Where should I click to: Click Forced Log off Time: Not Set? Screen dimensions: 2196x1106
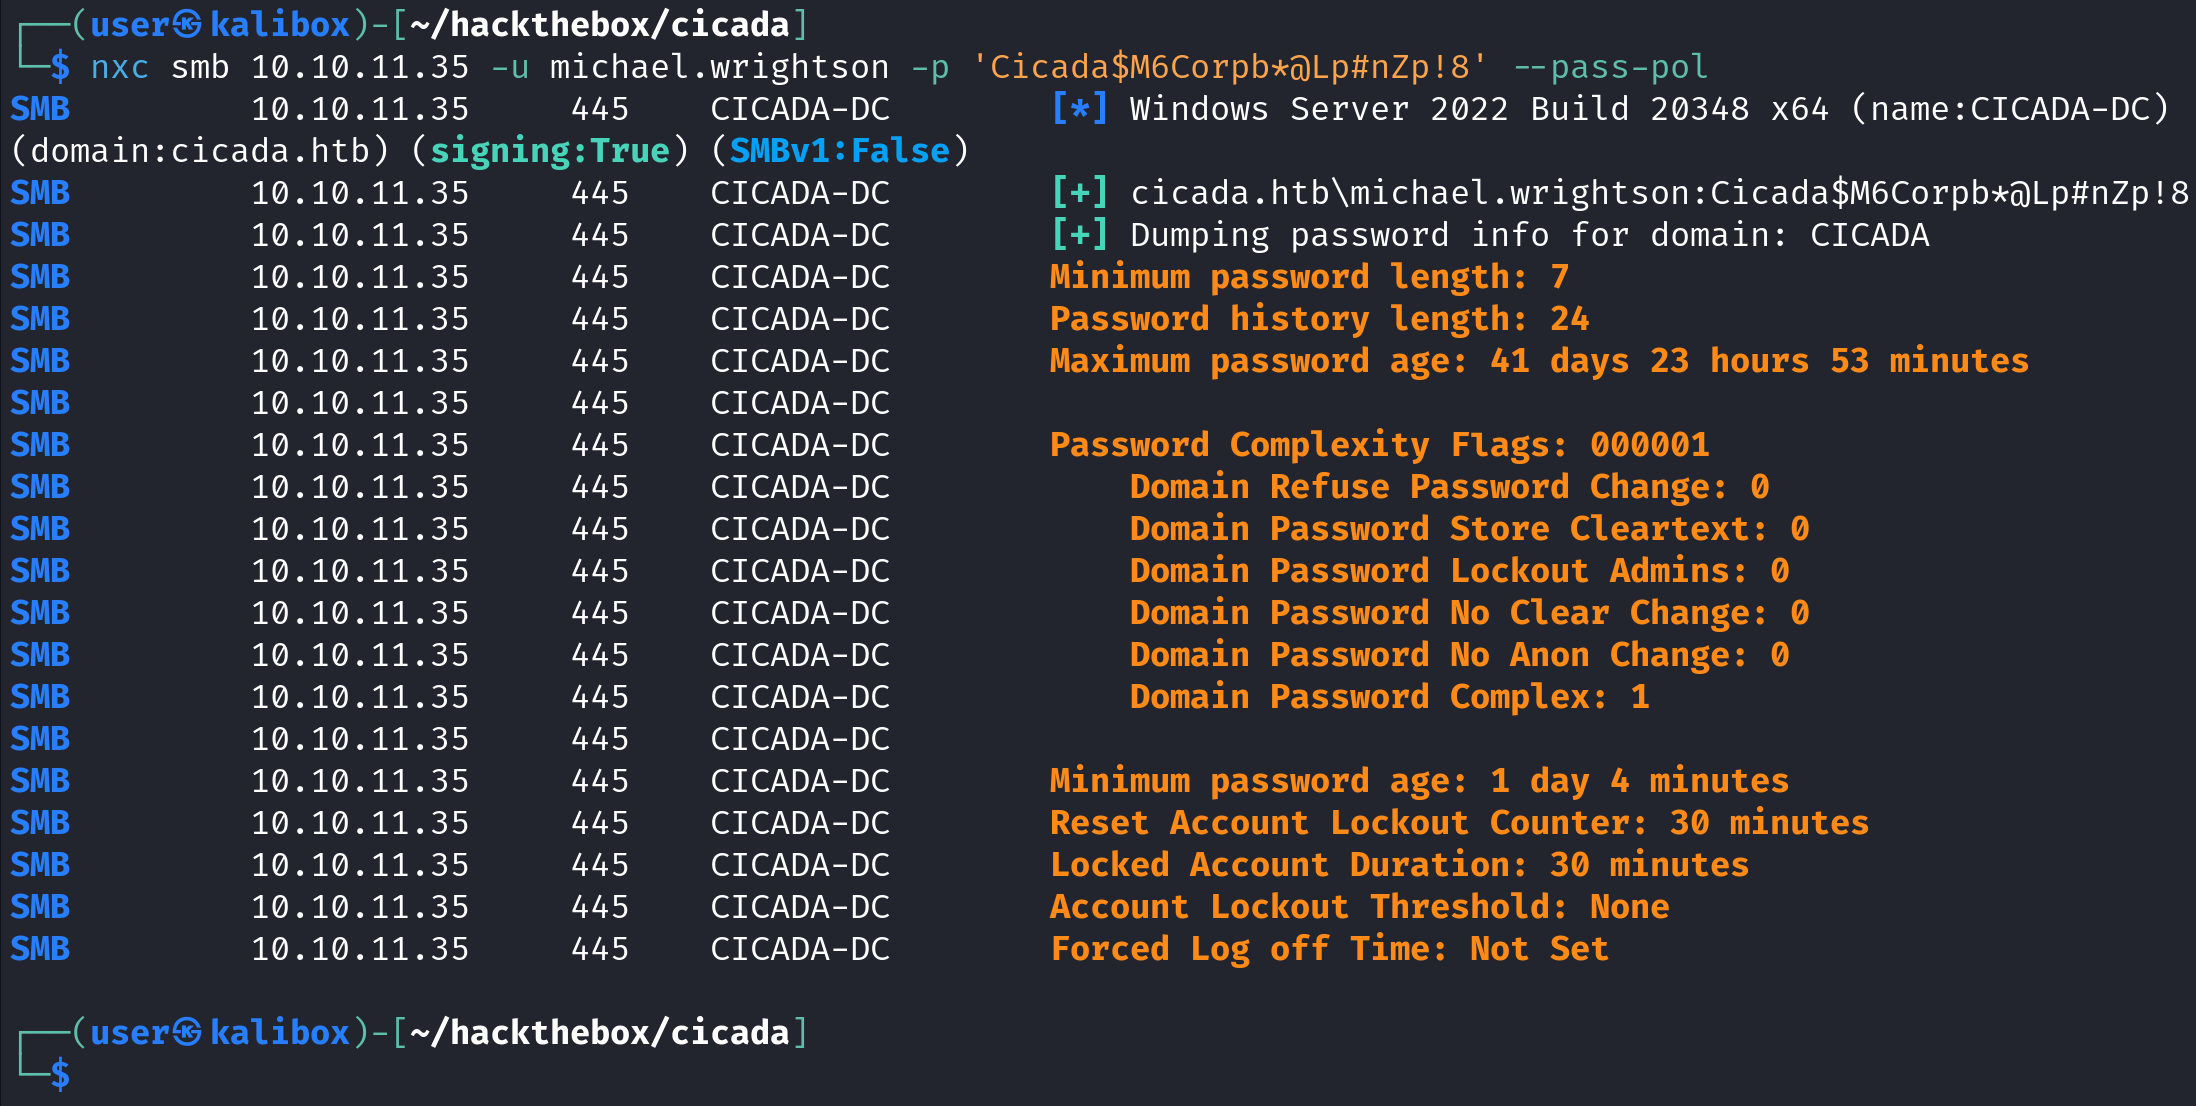(x=1330, y=949)
